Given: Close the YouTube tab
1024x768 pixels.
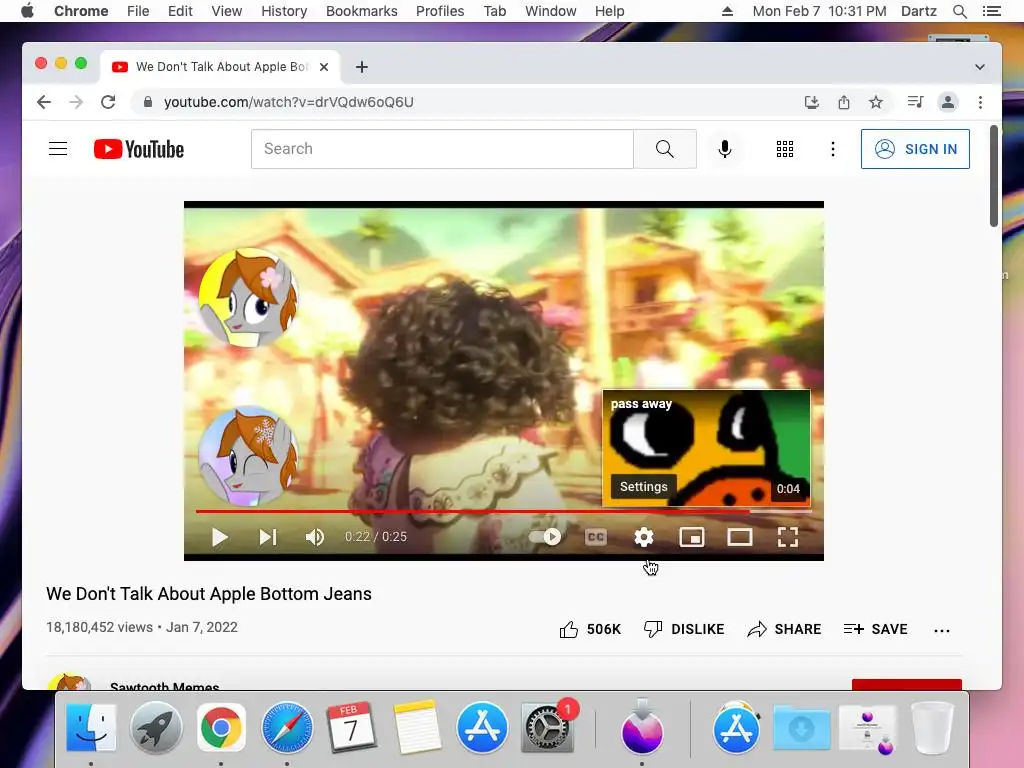Looking at the screenshot, I should (x=324, y=67).
